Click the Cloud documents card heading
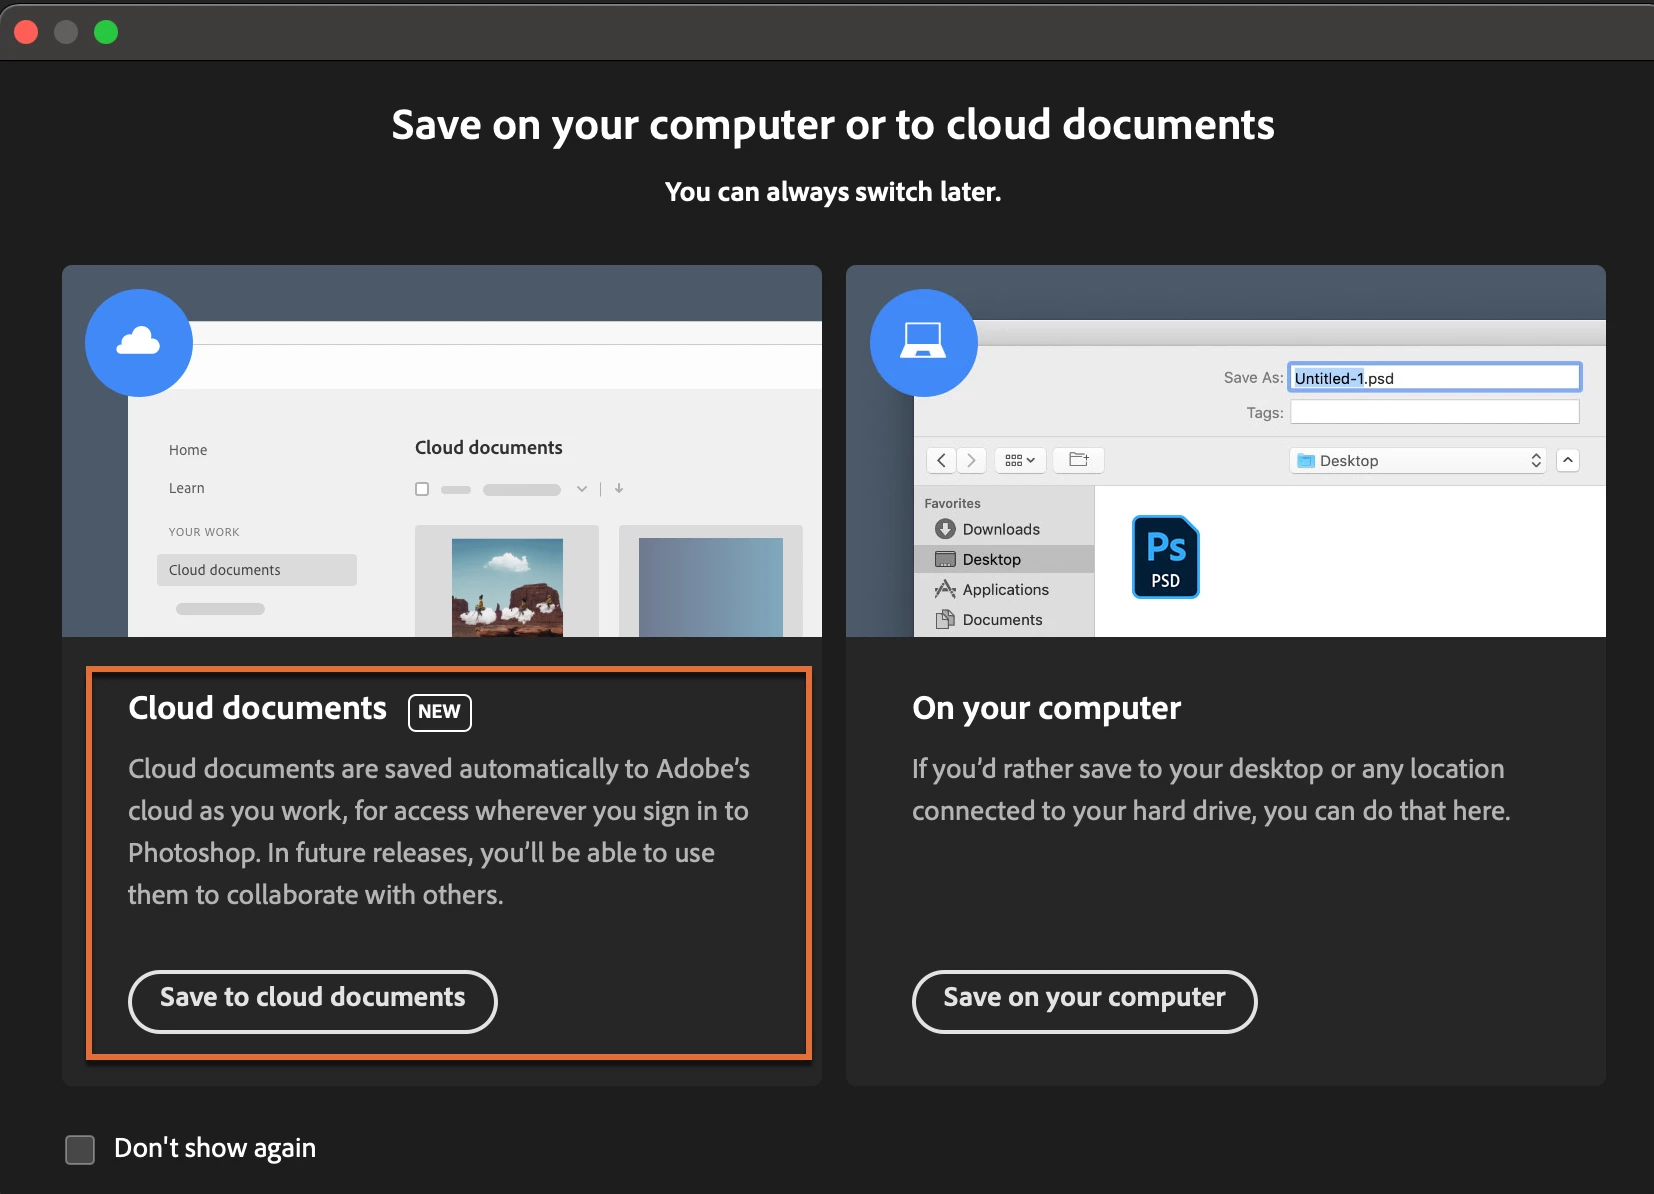Viewport: 1654px width, 1194px height. point(257,708)
